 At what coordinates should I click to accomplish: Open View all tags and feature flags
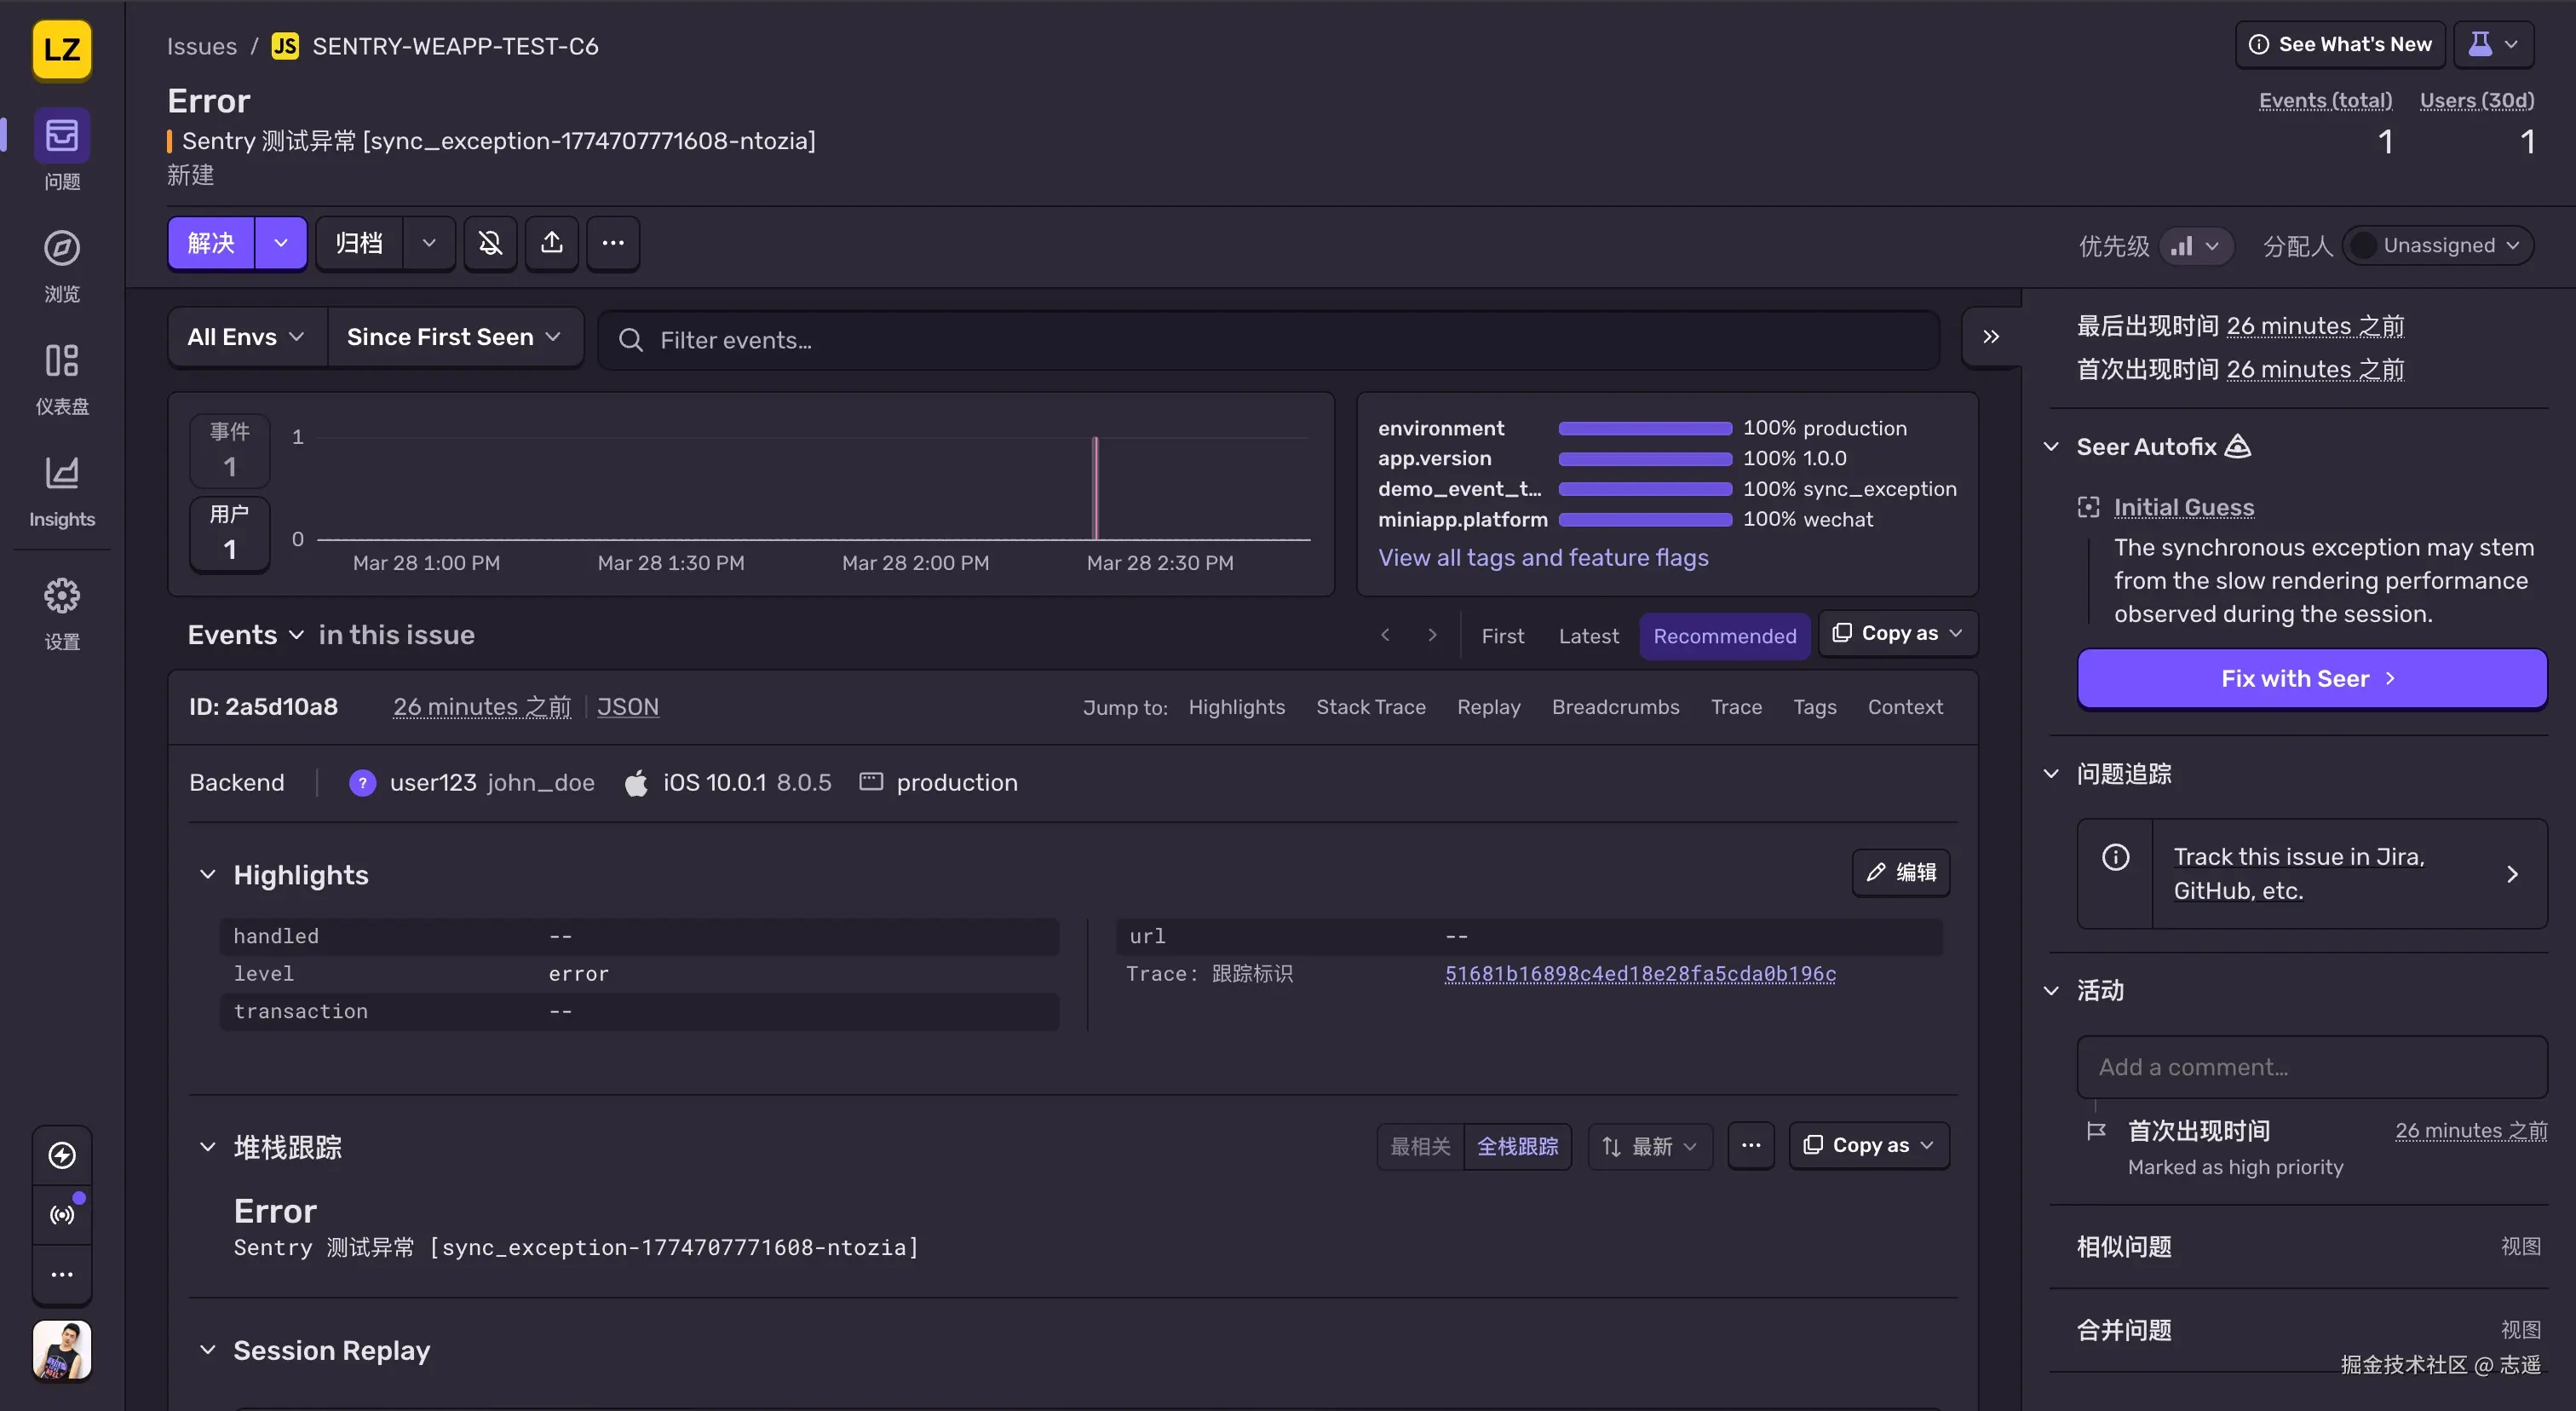pos(1543,558)
